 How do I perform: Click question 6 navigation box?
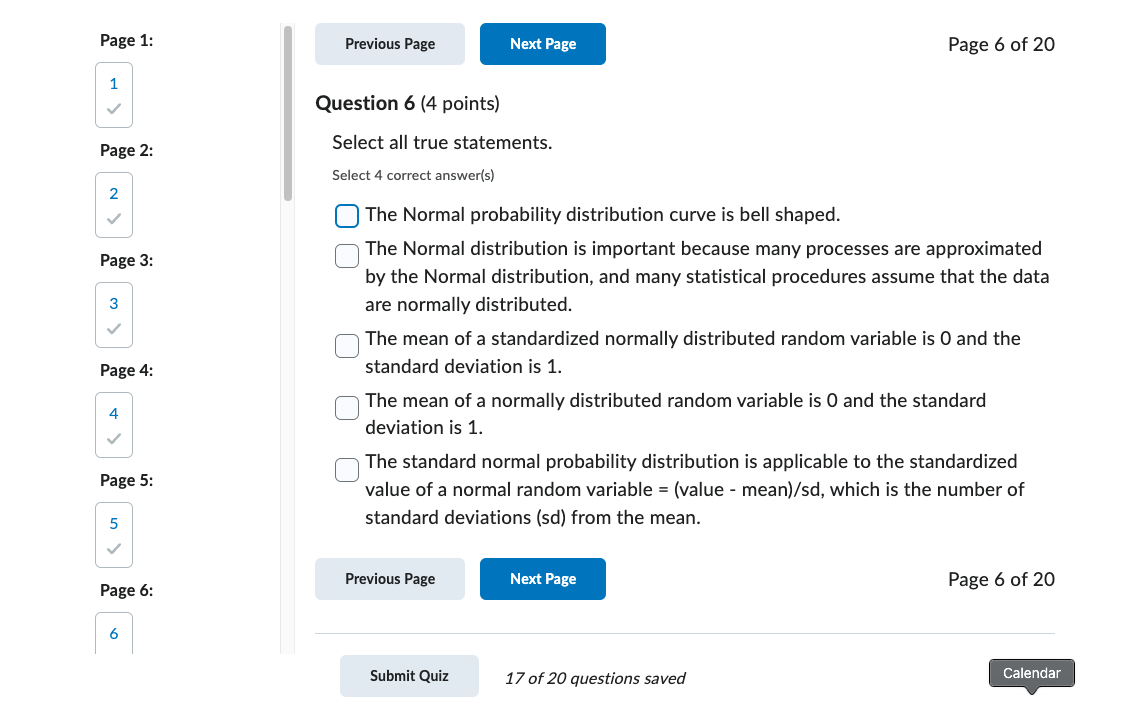pyautogui.click(x=114, y=634)
